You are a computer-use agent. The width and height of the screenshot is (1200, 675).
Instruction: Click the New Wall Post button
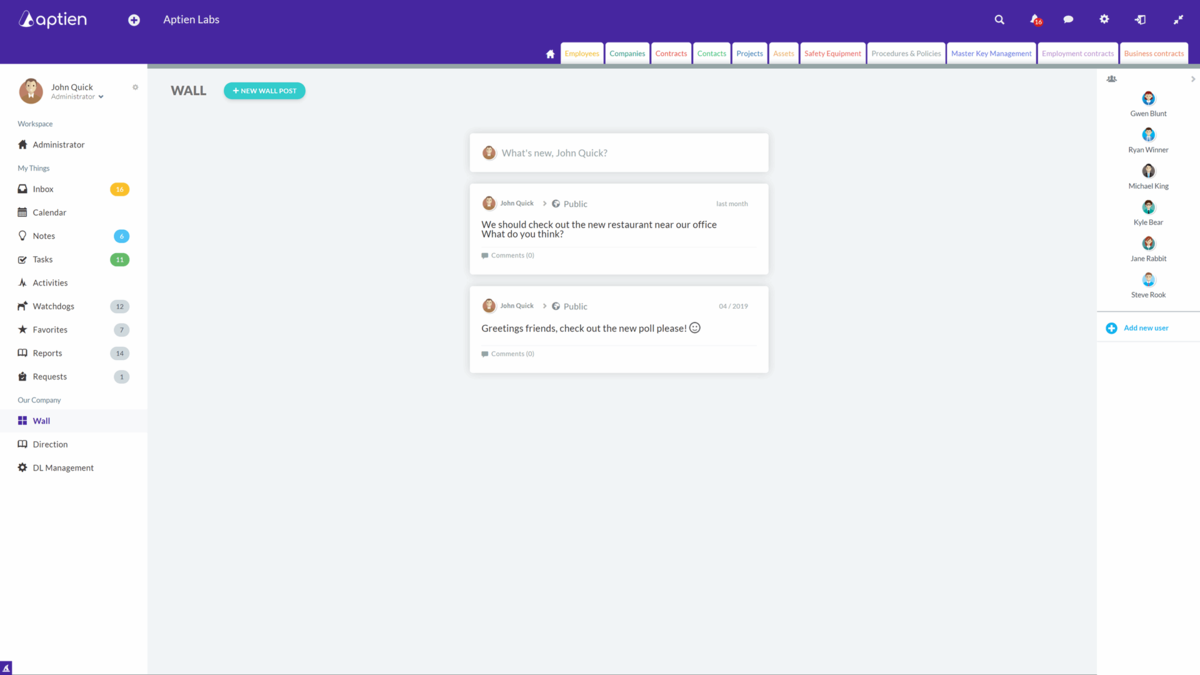[x=265, y=91]
